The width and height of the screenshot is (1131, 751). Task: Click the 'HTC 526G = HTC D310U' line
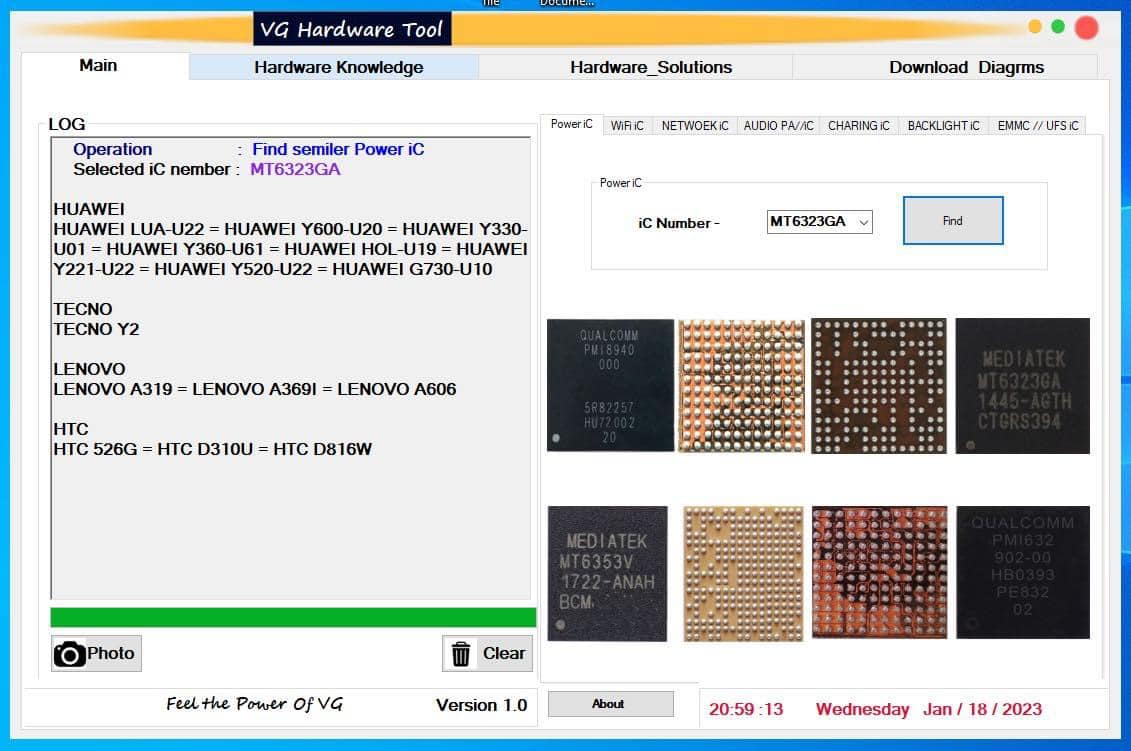[213, 449]
